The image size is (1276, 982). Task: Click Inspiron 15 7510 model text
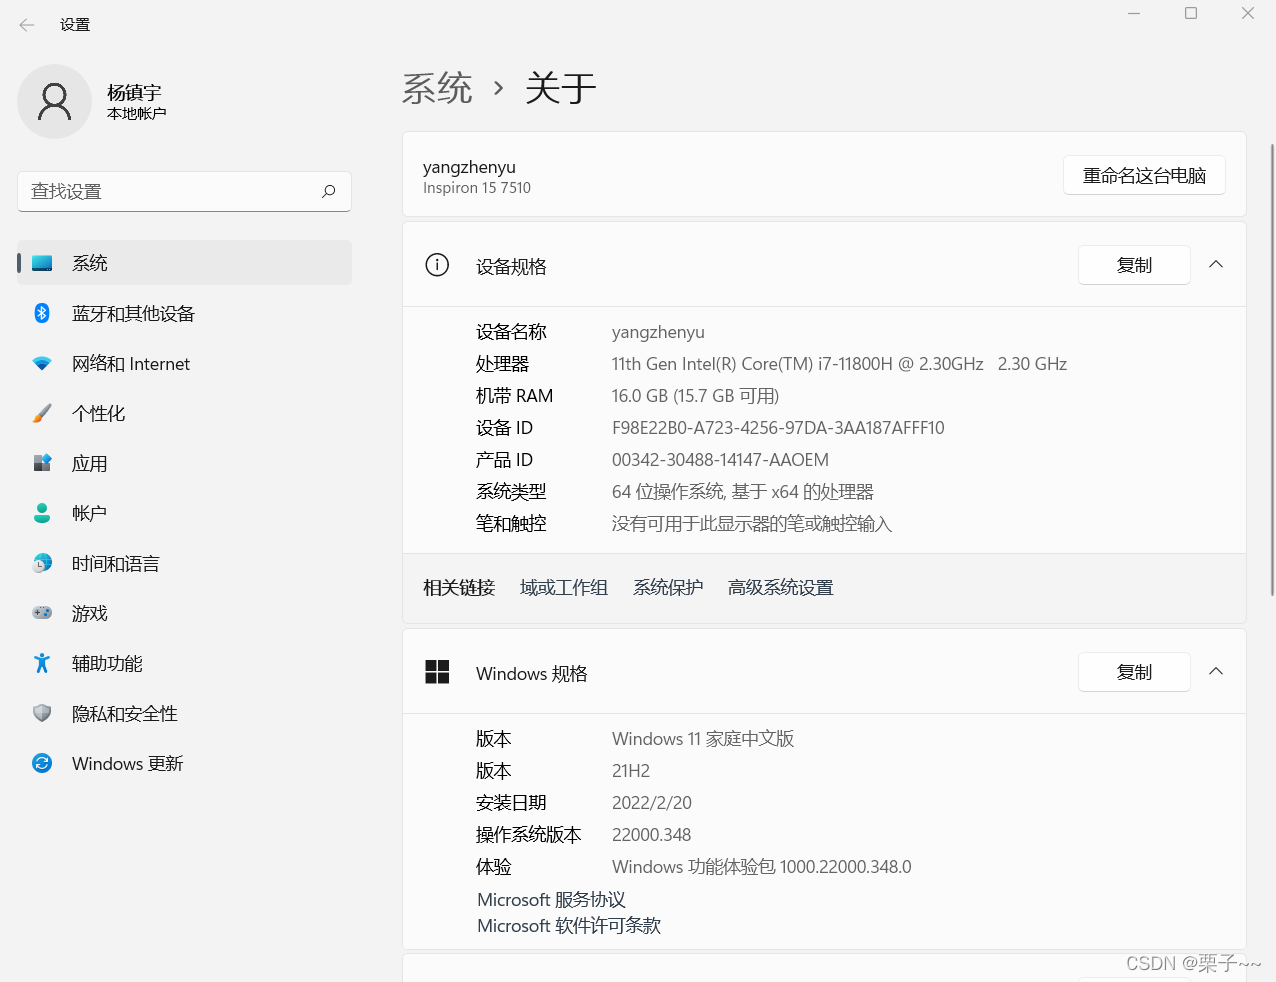[477, 188]
